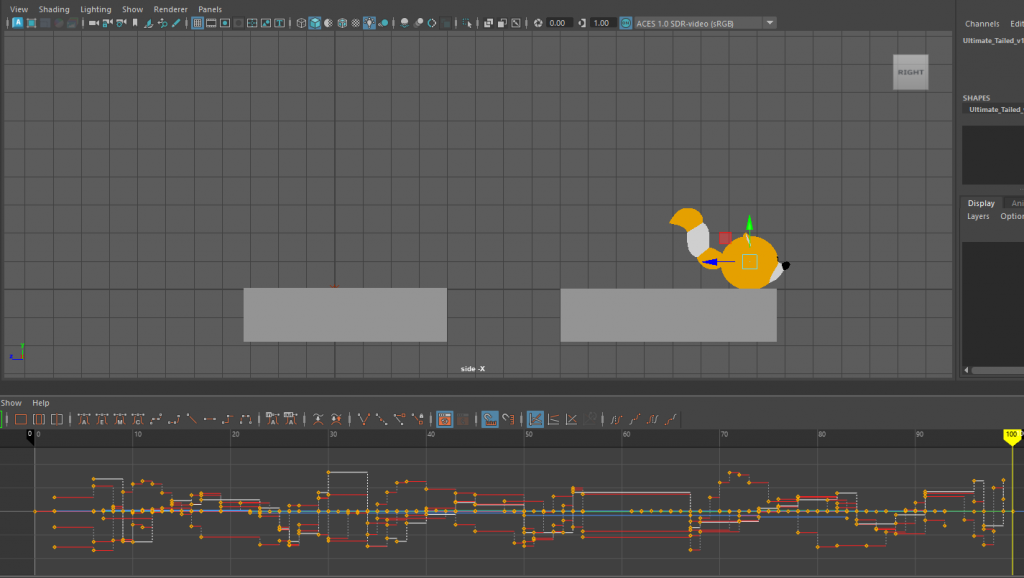Click the Motion Blur icon
Viewport: 1024px width, 578px height.
pyautogui.click(x=419, y=23)
